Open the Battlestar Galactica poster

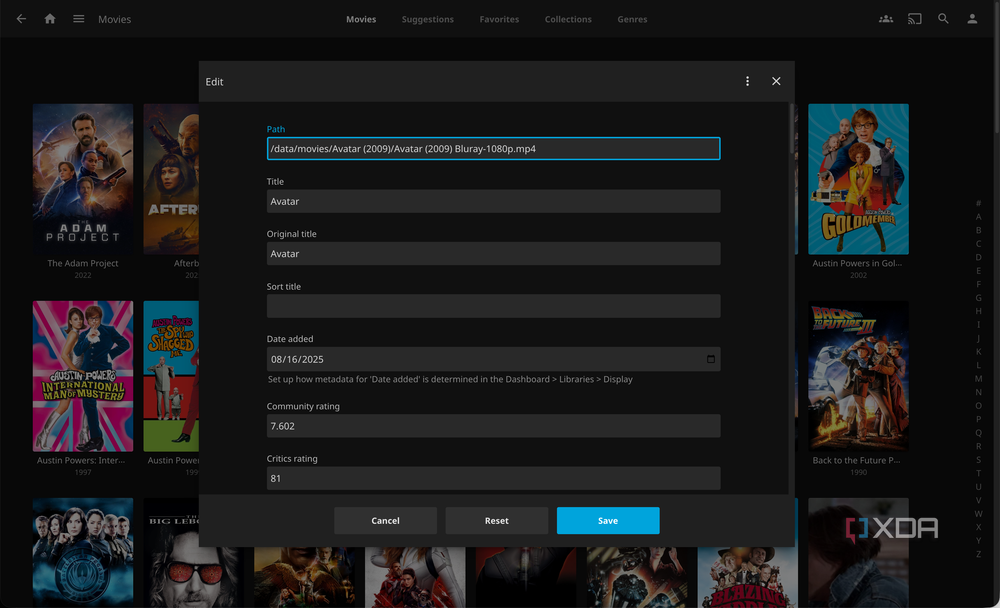(83, 552)
